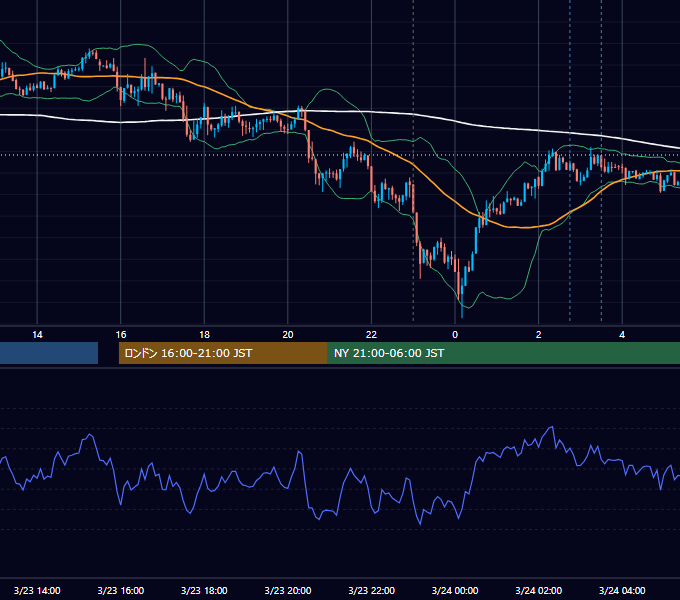Select the London 16:00-21:00 JST session bar
Image resolution: width=680 pixels, height=600 pixels.
click(223, 353)
